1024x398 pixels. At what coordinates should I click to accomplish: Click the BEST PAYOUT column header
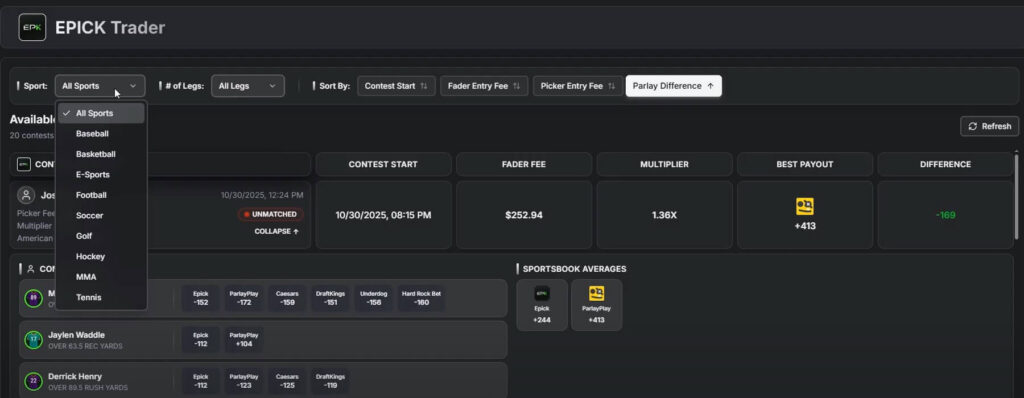805,164
